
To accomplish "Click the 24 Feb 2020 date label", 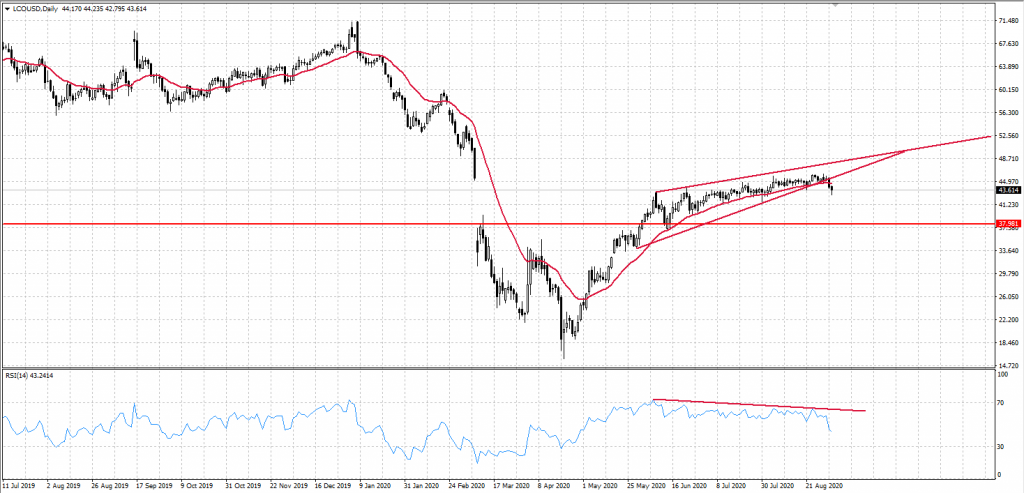I will click(467, 487).
